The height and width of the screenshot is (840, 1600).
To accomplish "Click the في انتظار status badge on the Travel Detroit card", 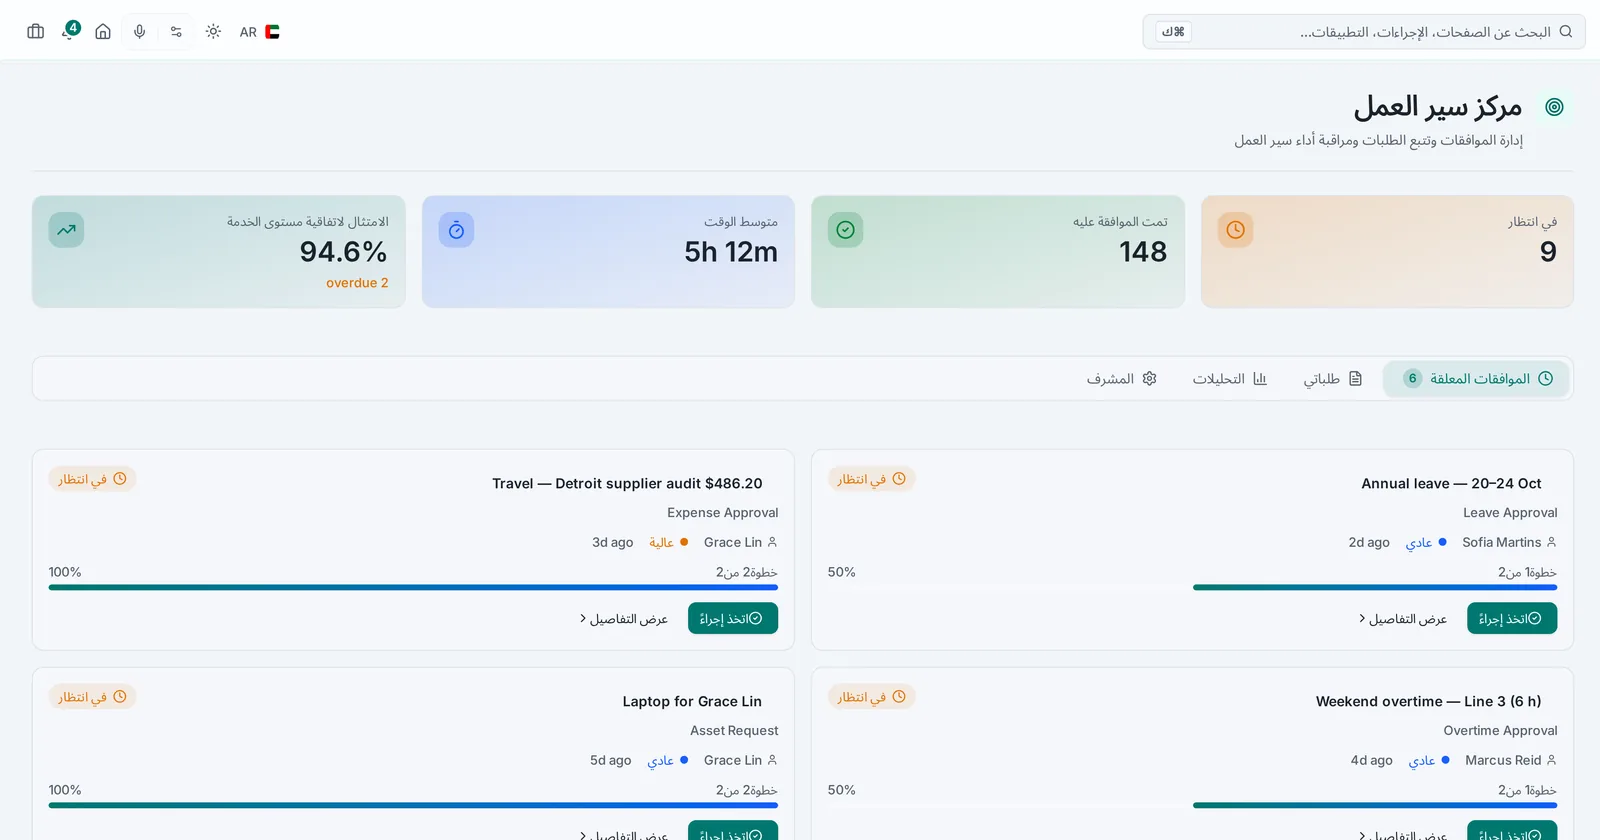I will pos(92,479).
